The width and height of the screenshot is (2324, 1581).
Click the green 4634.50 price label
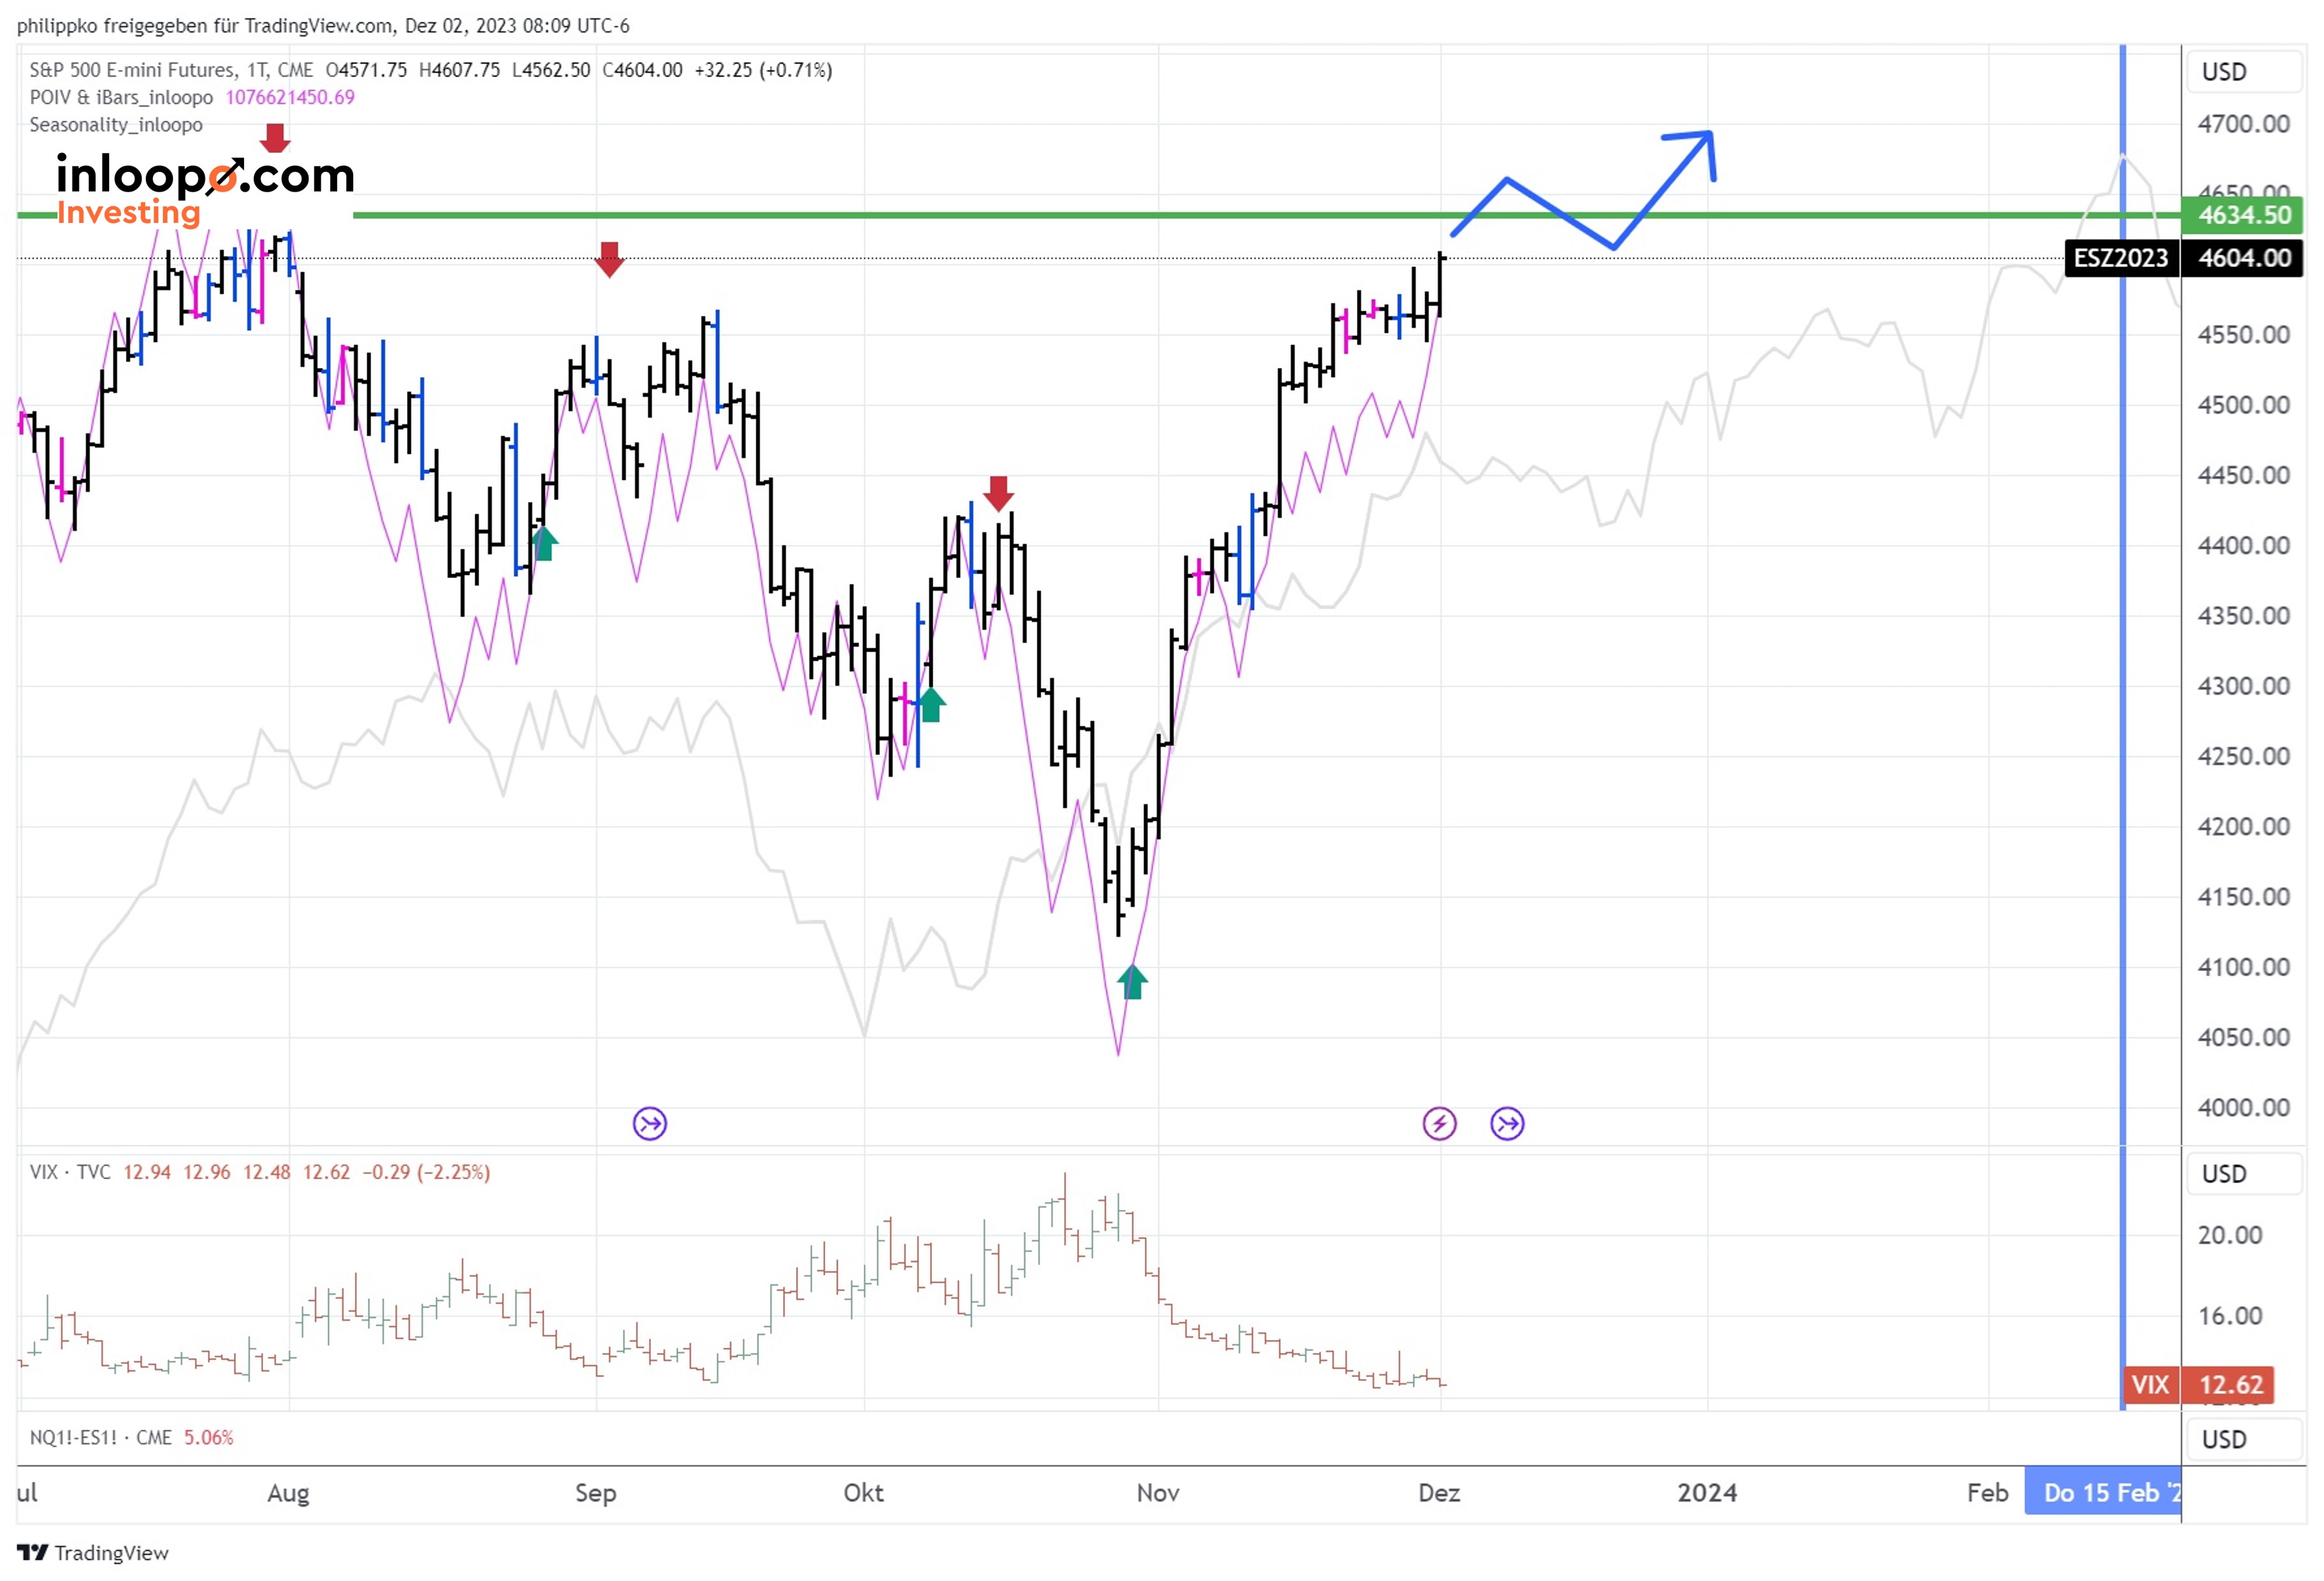tap(2243, 215)
